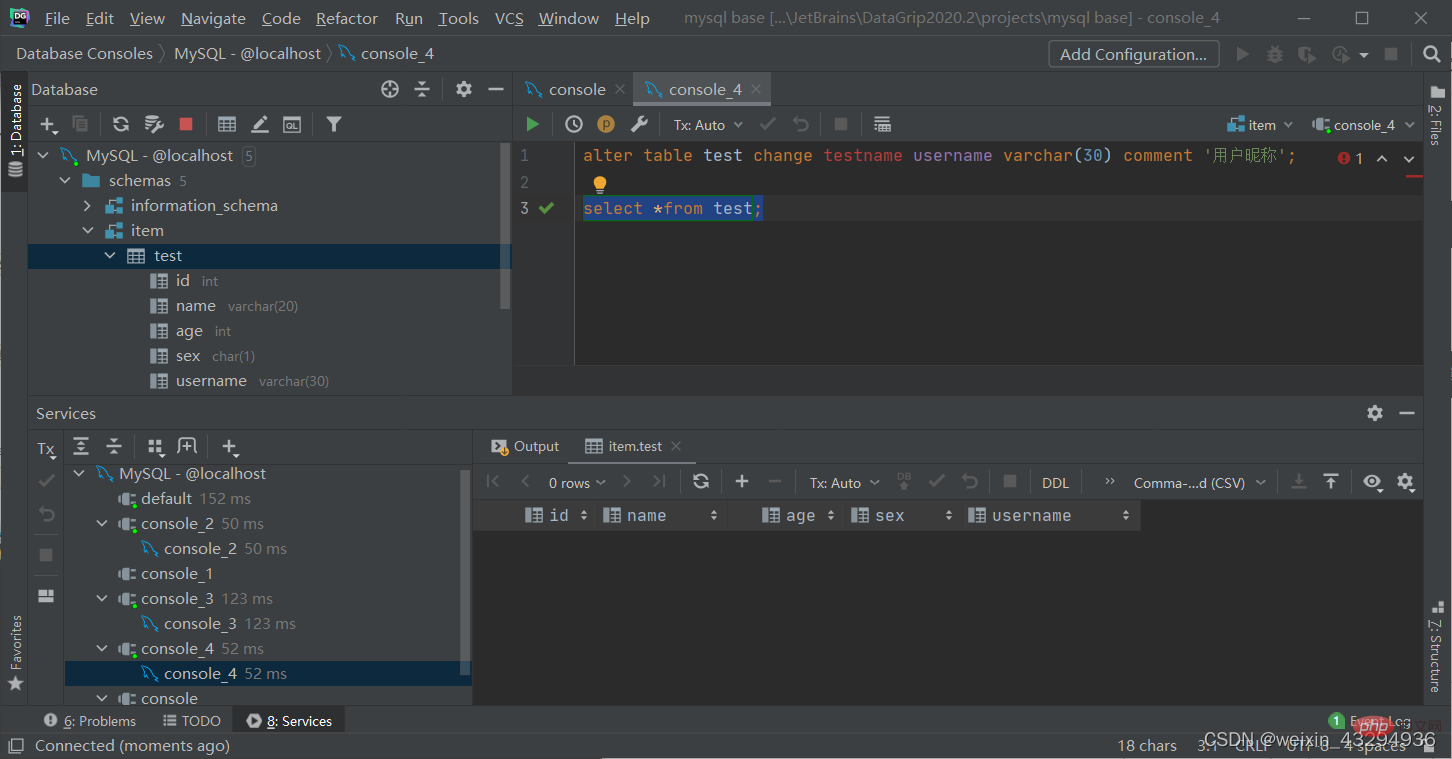Collapse all in Database panel header
The height and width of the screenshot is (759, 1452).
pos(422,89)
